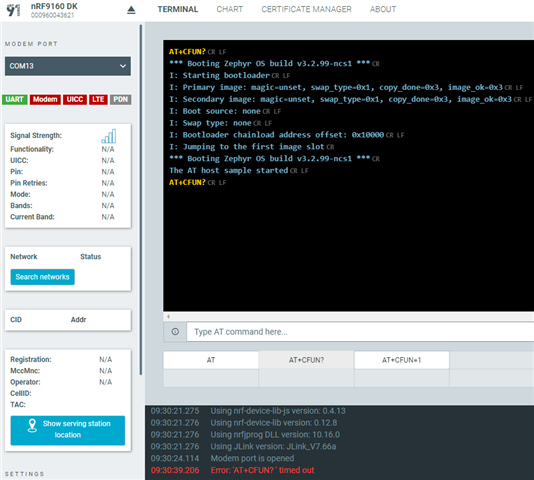Viewport: 534px width, 480px height.
Task: Click the Signal Strength label
Action: coord(36,136)
